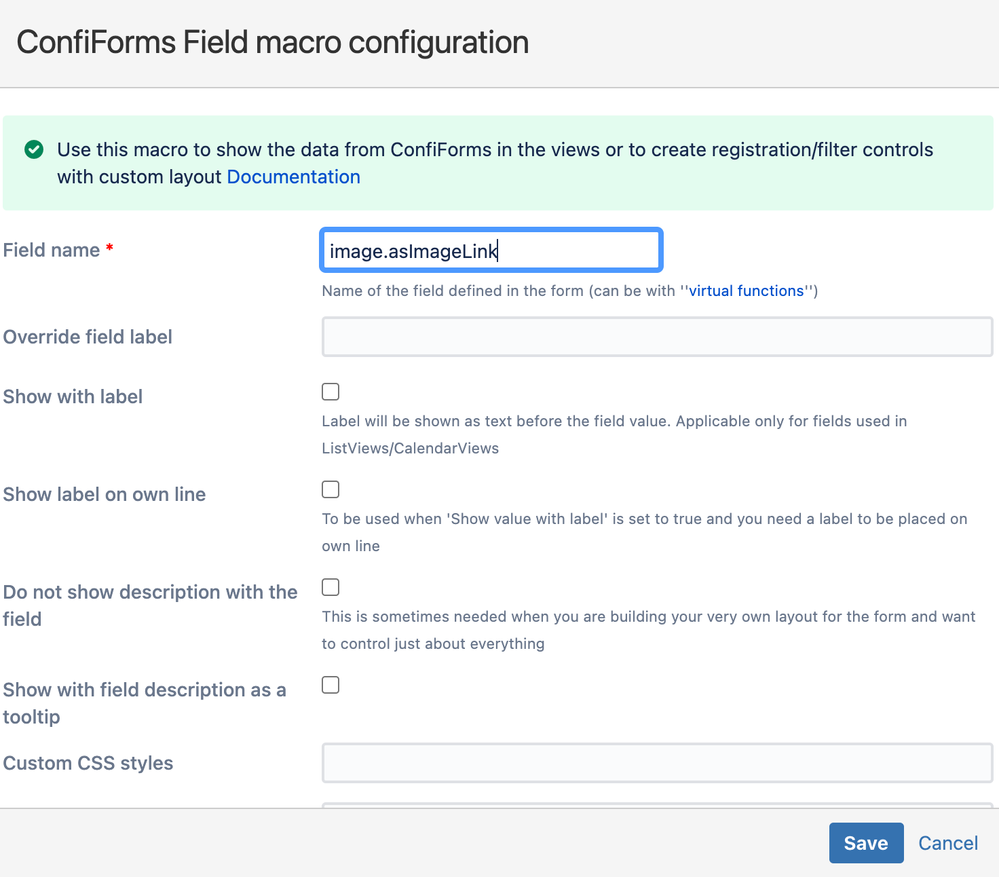Click the ConfiForms Field macro configuration title
Screen dimensions: 999x877
(x=273, y=43)
